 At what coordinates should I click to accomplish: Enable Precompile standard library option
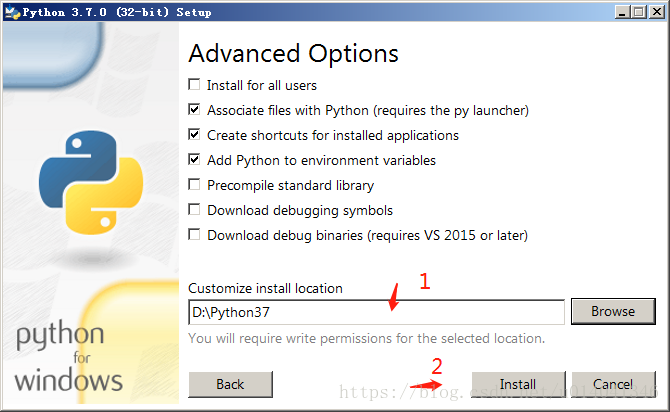click(x=194, y=184)
